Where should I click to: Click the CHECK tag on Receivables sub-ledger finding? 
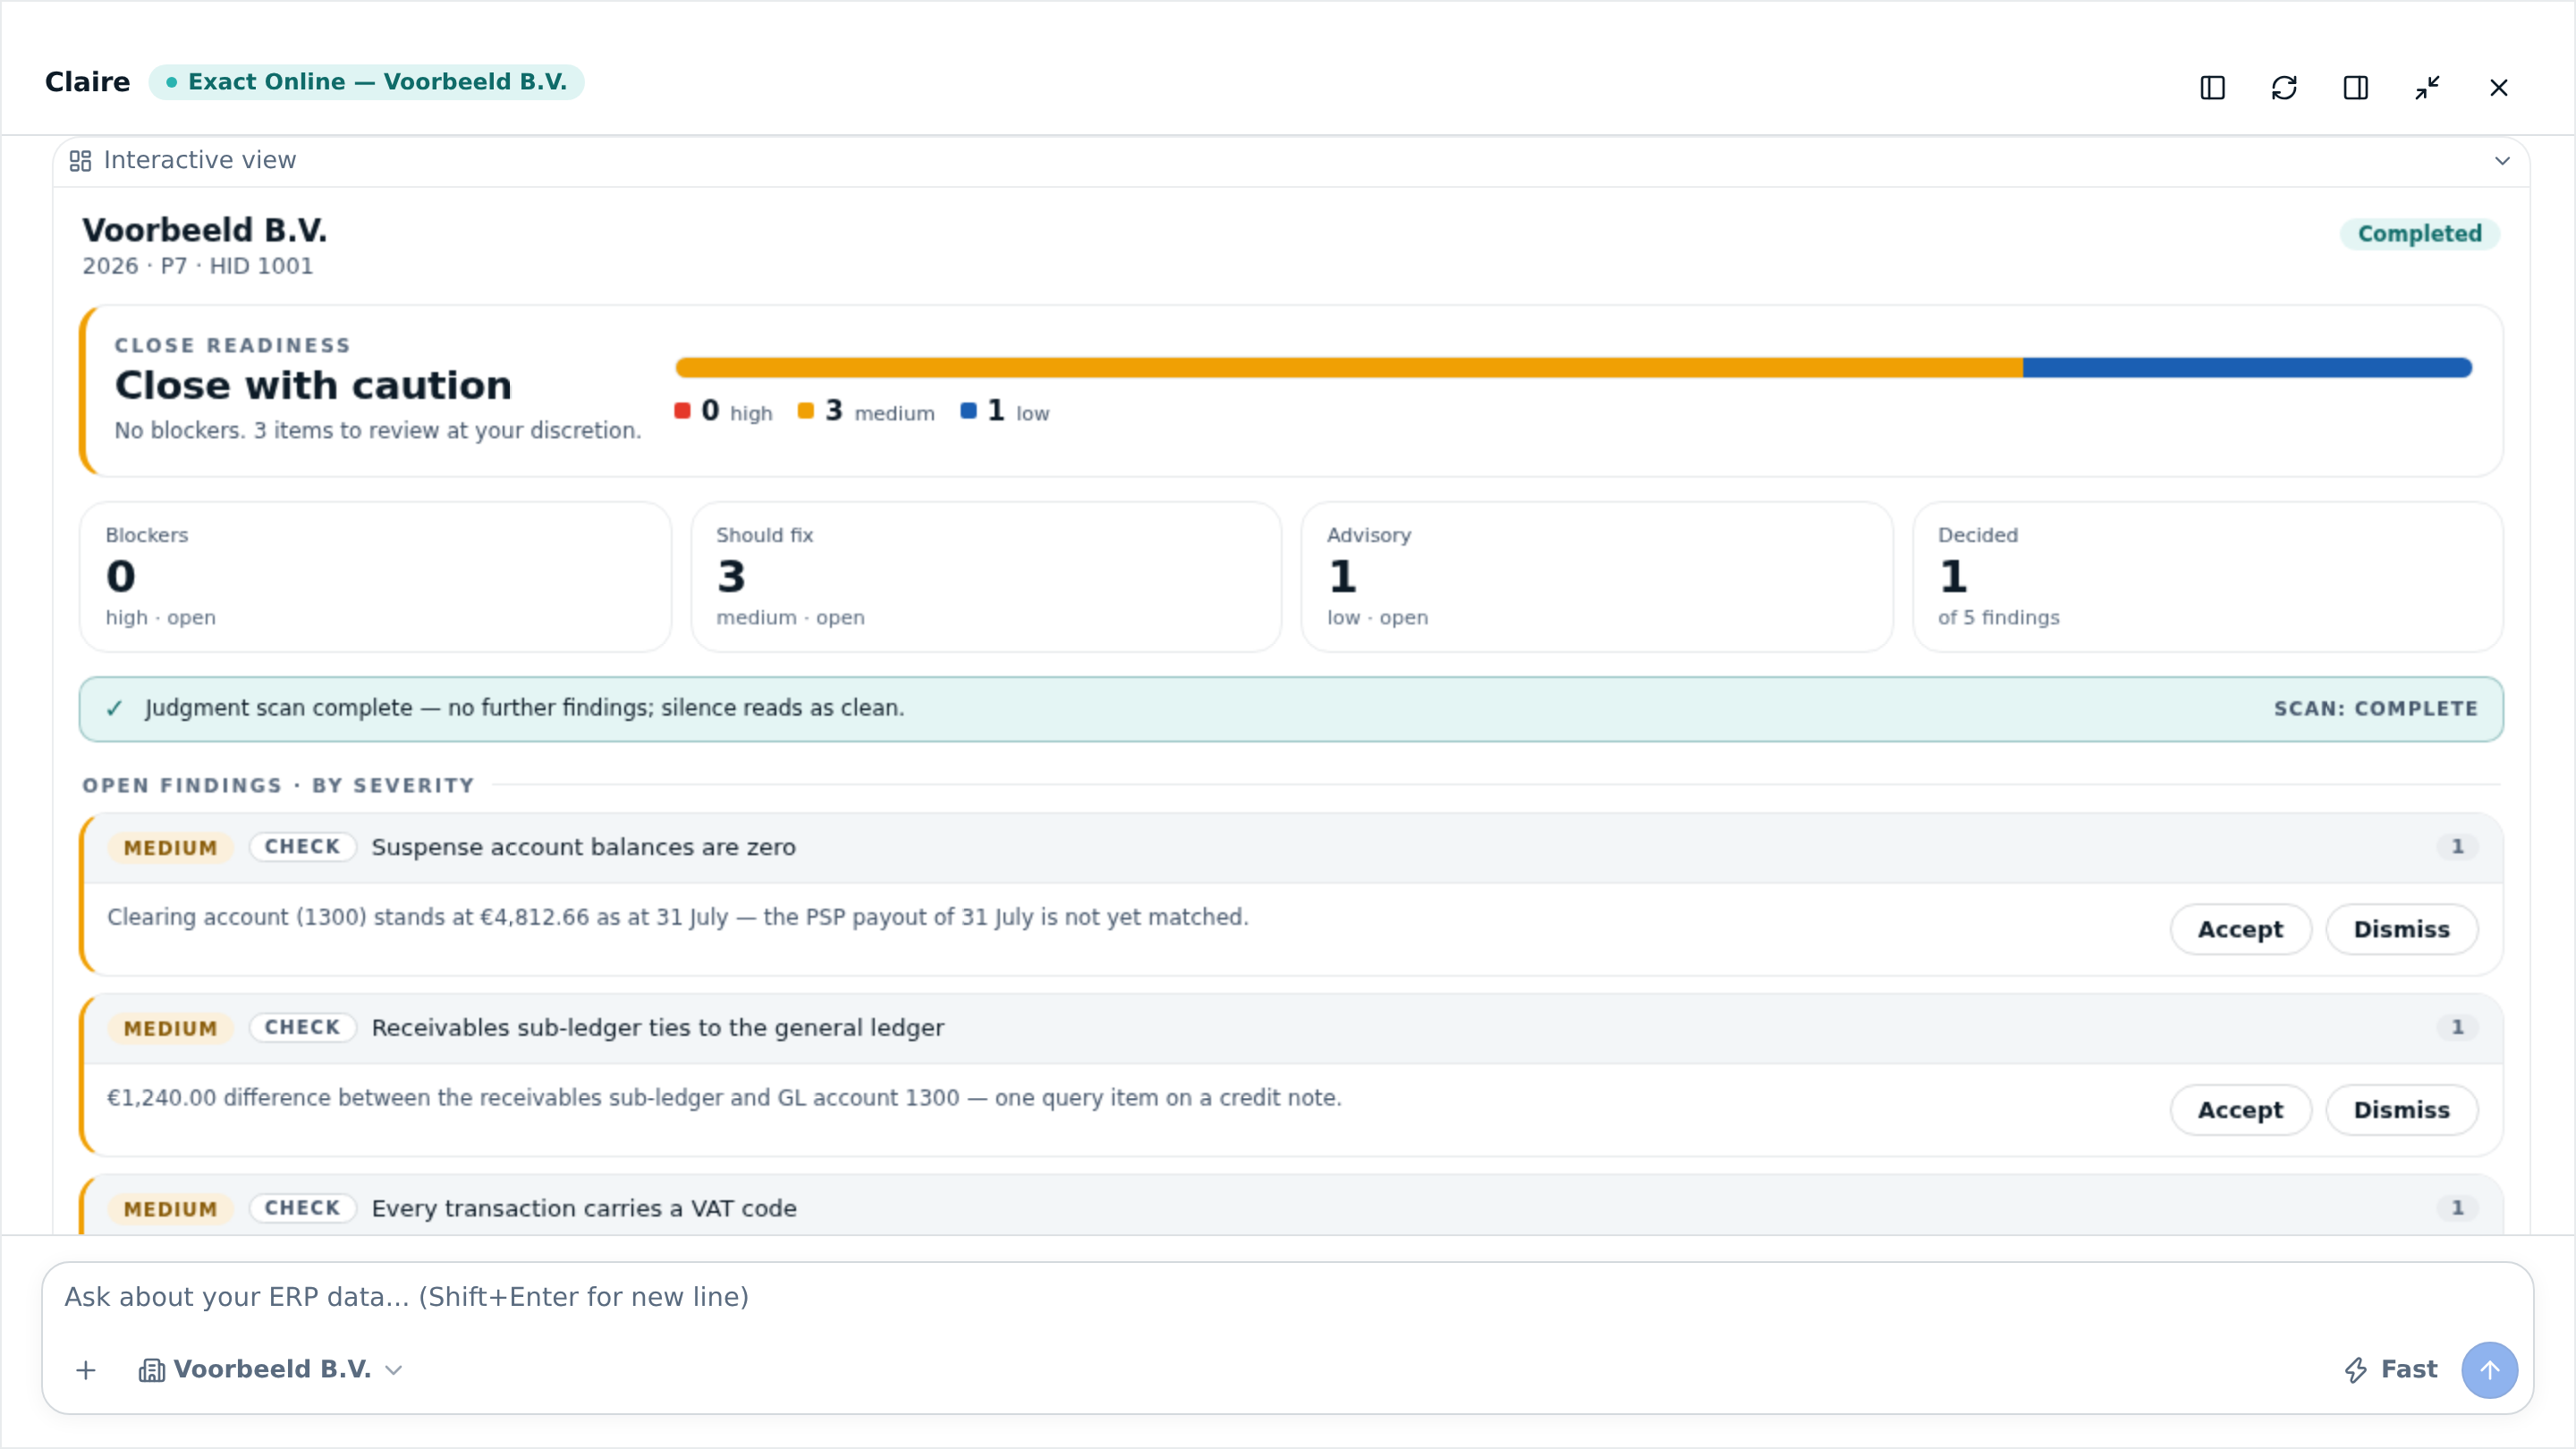click(302, 1027)
